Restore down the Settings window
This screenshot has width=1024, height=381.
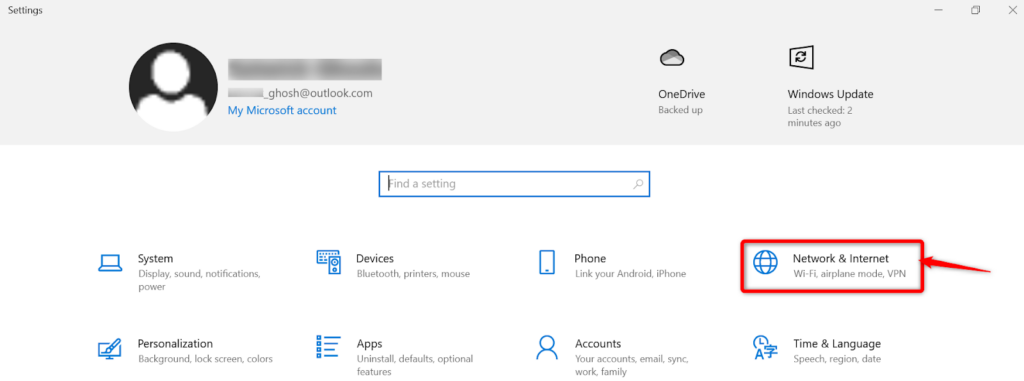[x=975, y=10]
